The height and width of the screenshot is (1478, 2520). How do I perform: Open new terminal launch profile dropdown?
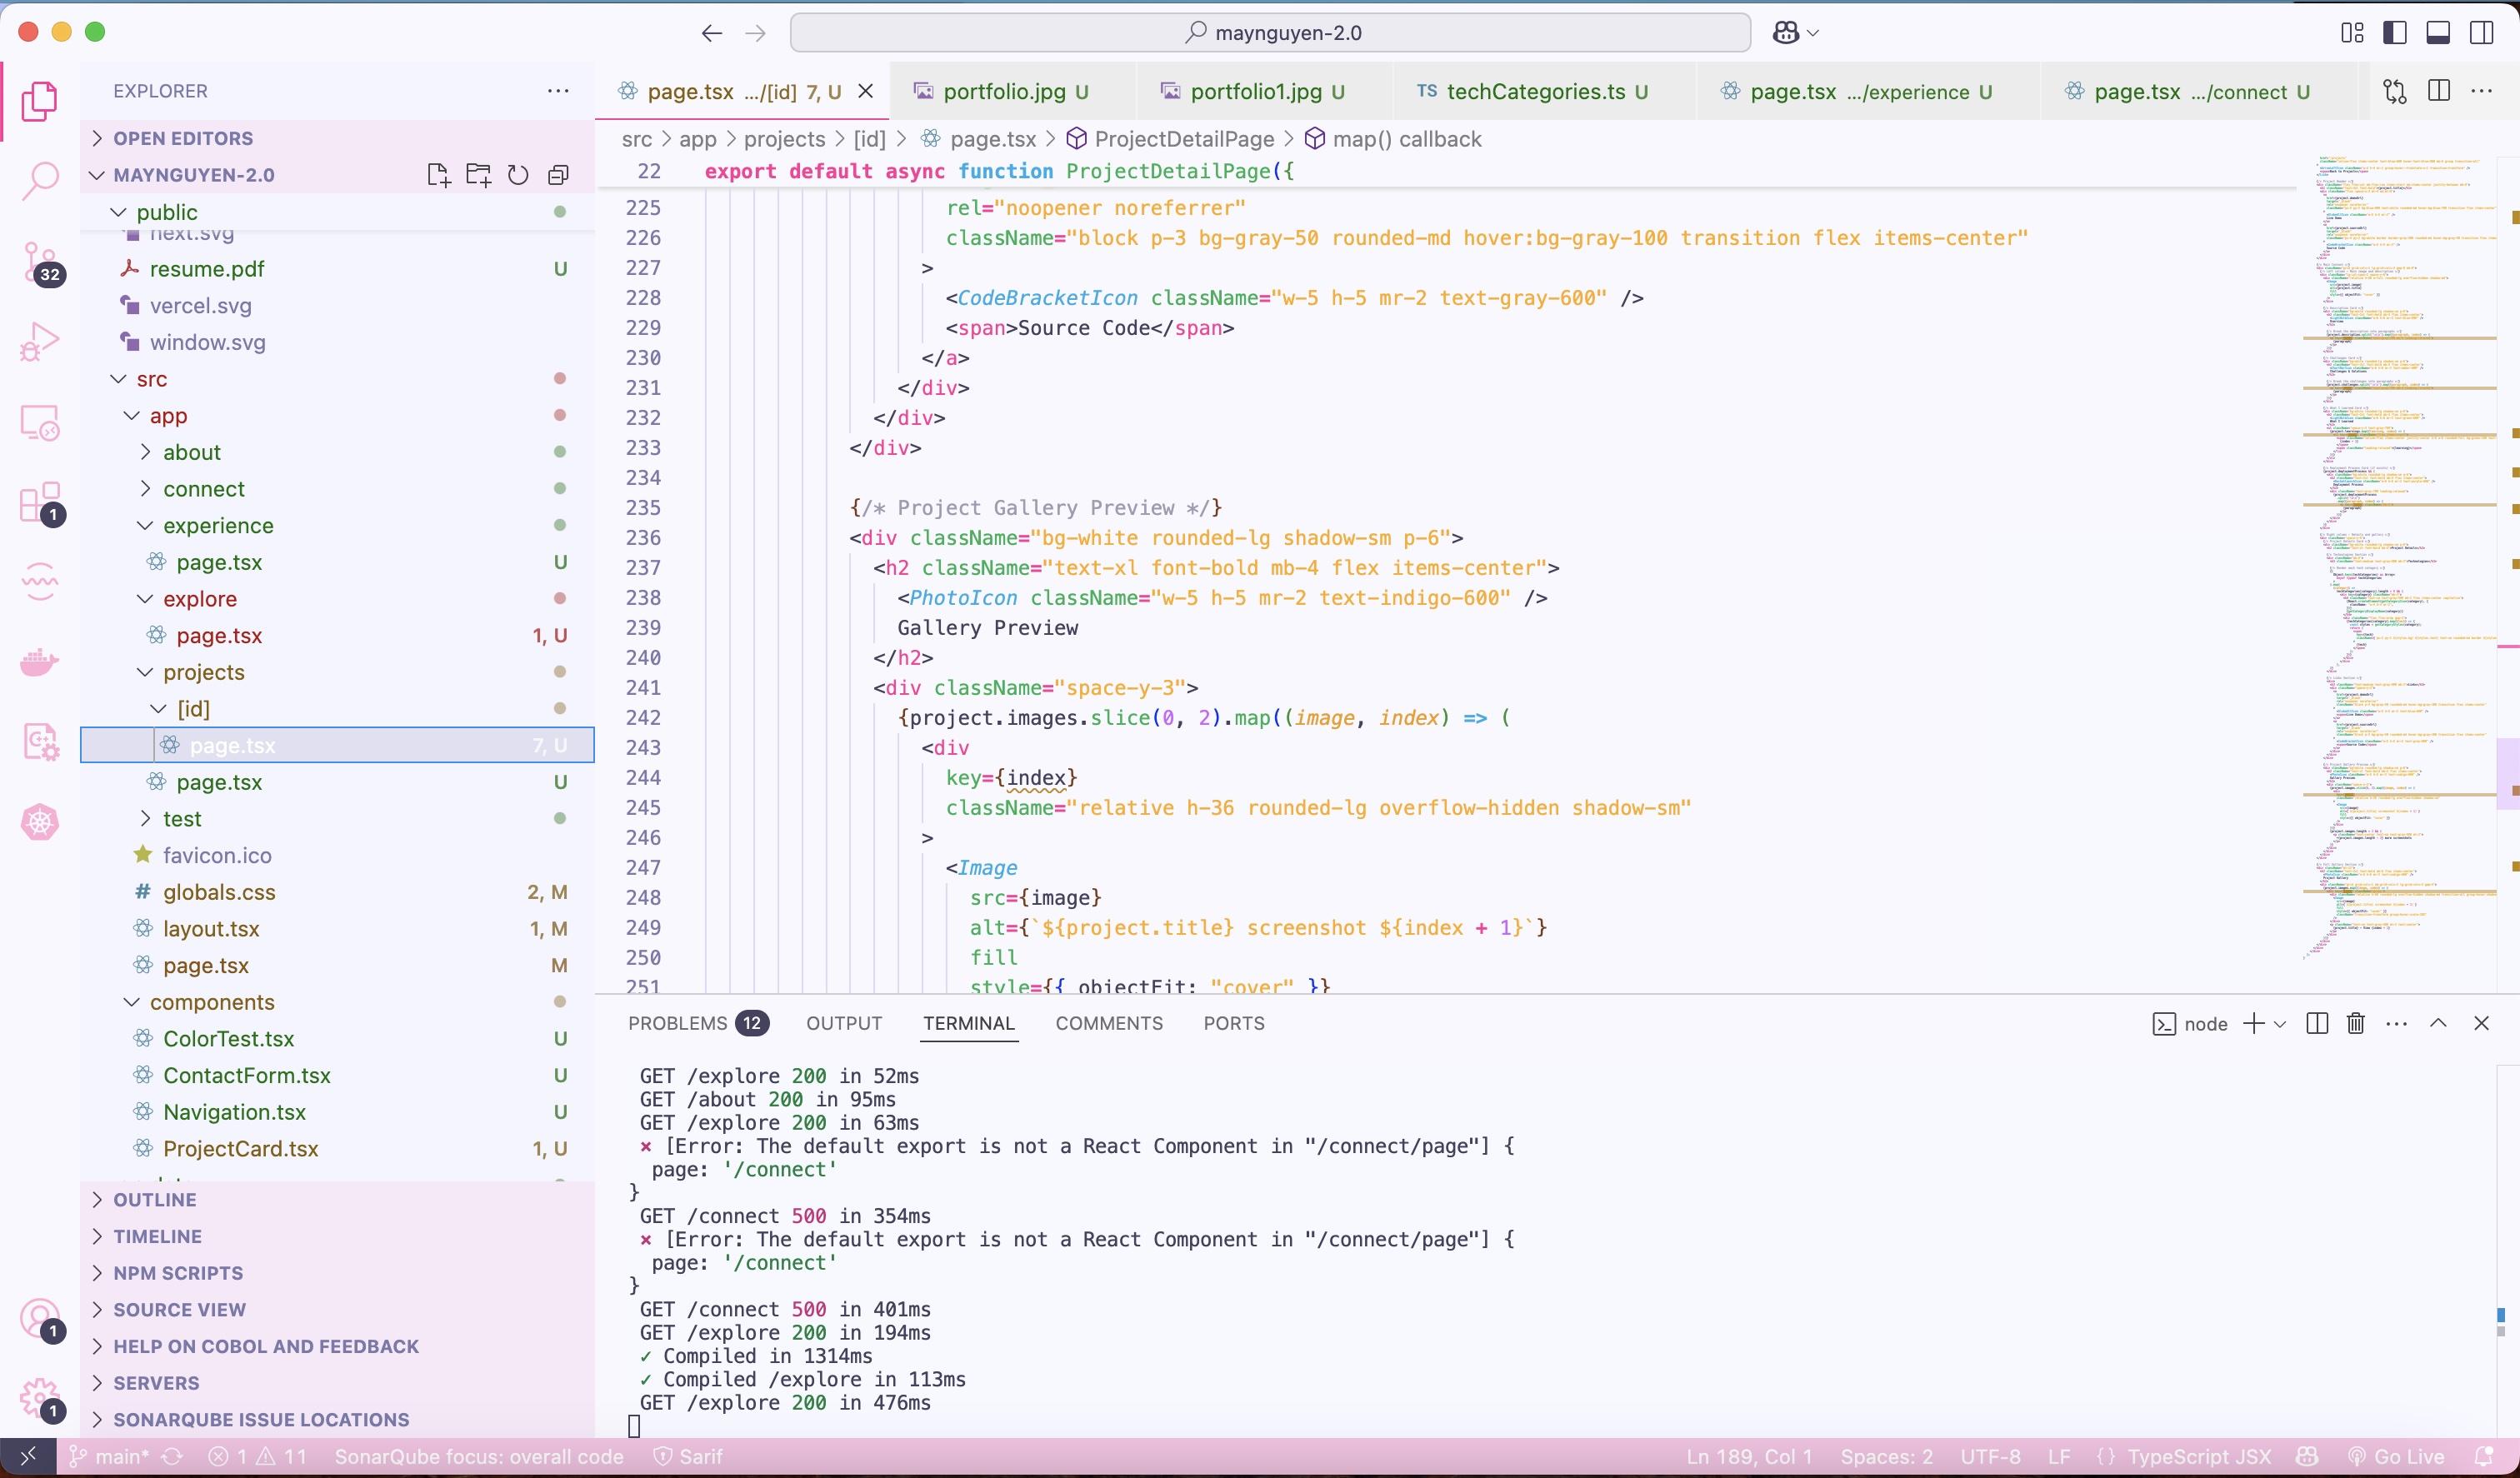(2281, 1023)
